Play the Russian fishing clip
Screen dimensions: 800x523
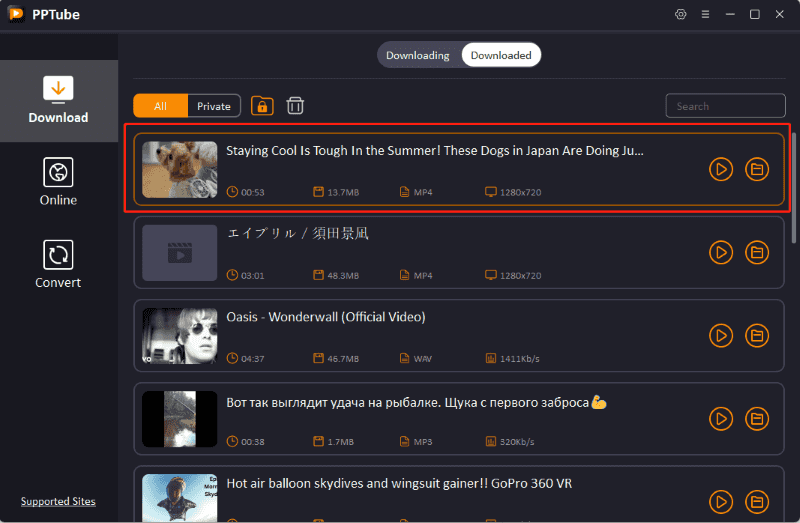tap(721, 419)
